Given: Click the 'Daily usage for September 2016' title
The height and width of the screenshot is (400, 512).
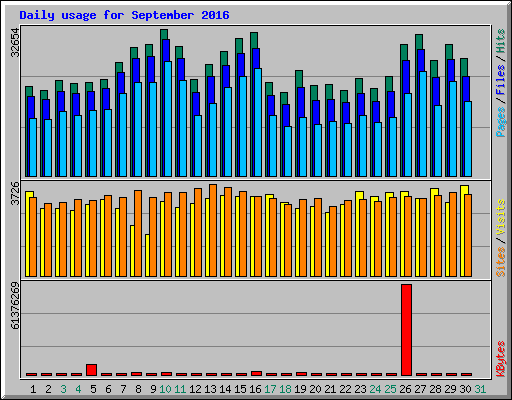Looking at the screenshot, I should pos(124,15).
